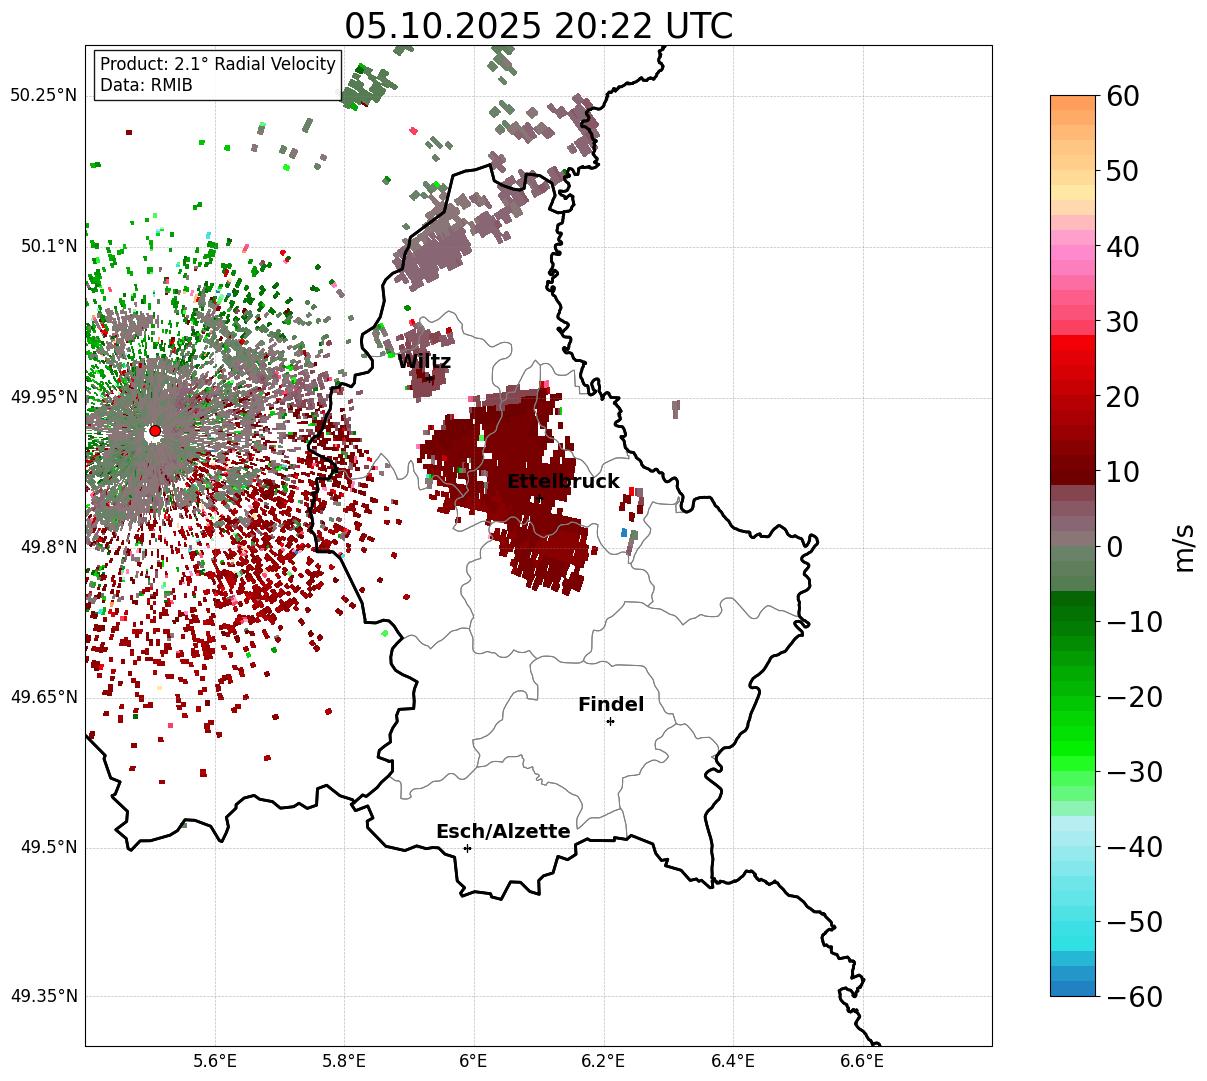
Task: Click the colorbar value 10
Action: pyautogui.click(x=1121, y=472)
